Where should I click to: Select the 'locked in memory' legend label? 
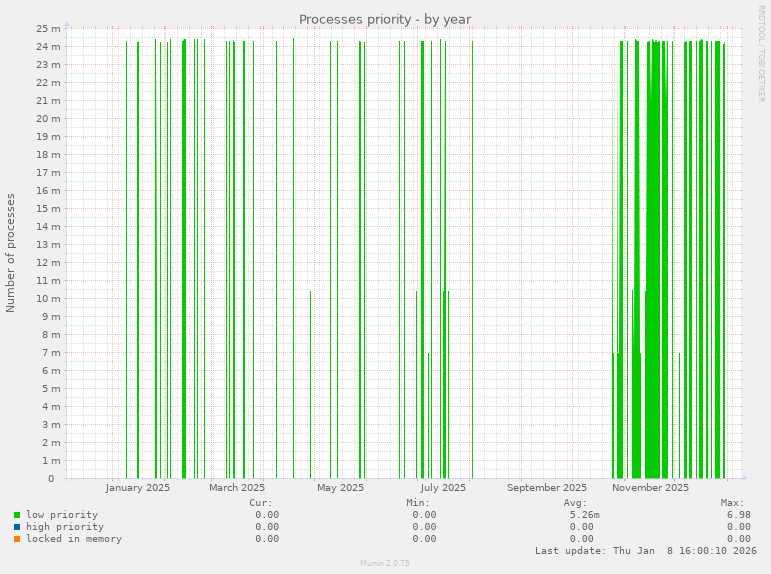[74, 539]
